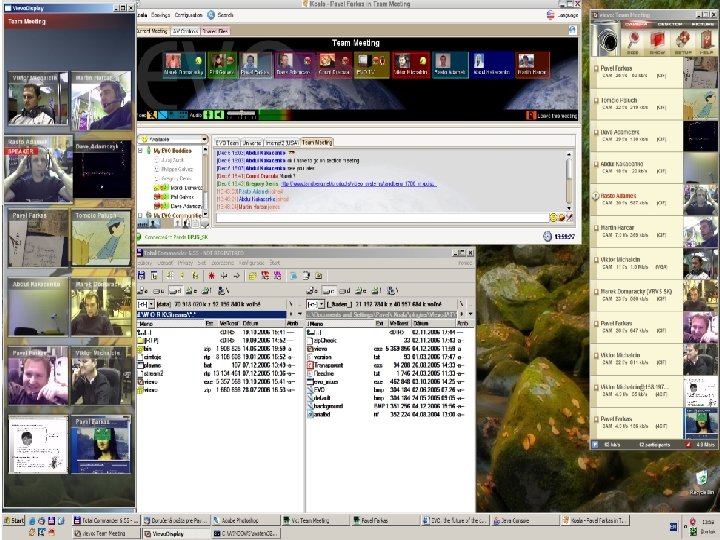Click the clock icon in Koala status bar

pos(547,236)
